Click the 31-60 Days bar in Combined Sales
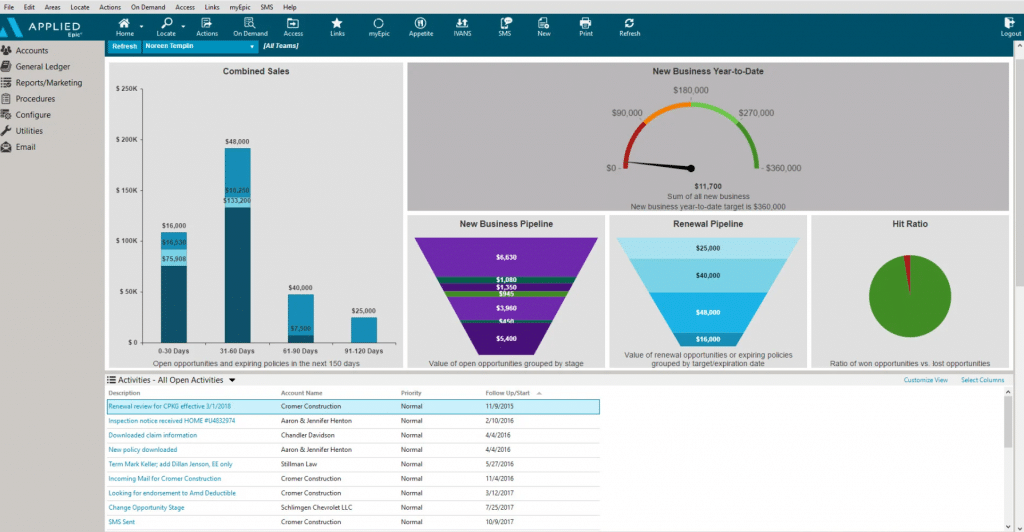Viewport: 1024px width, 532px height. 238,270
